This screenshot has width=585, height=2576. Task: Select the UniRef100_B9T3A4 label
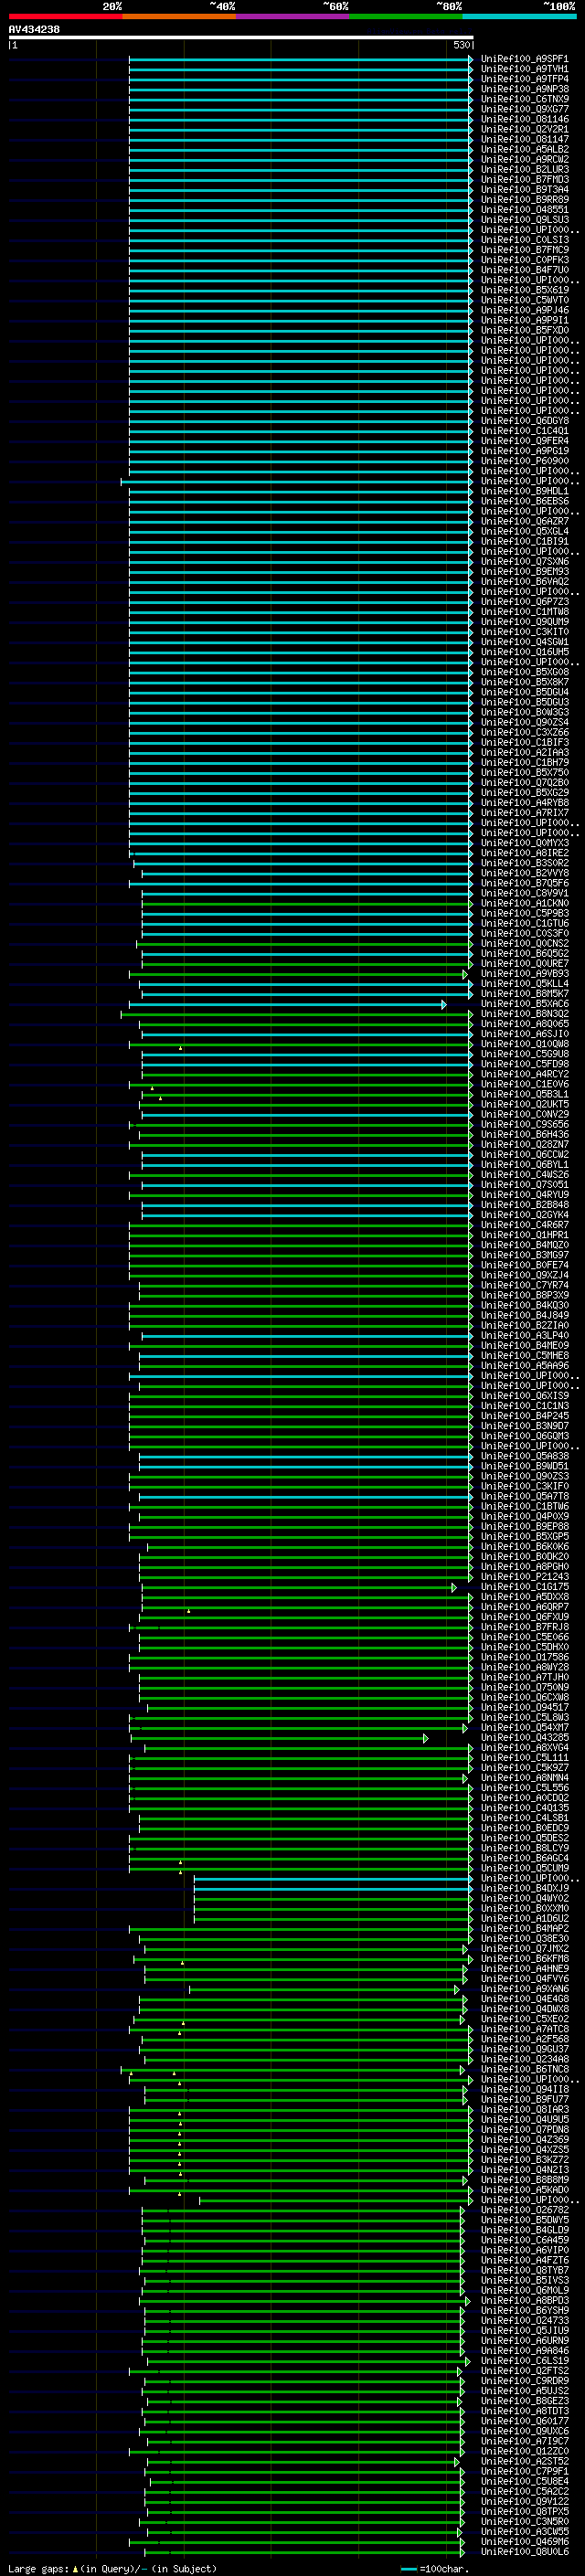coord(524,189)
